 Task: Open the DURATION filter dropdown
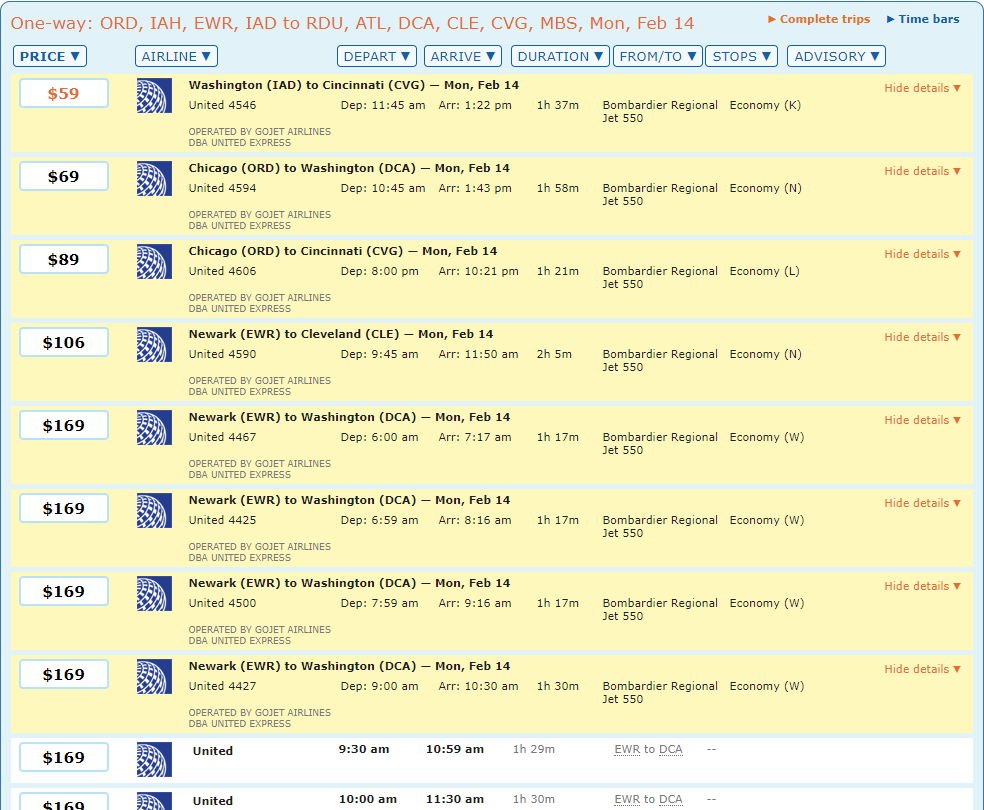click(x=560, y=56)
